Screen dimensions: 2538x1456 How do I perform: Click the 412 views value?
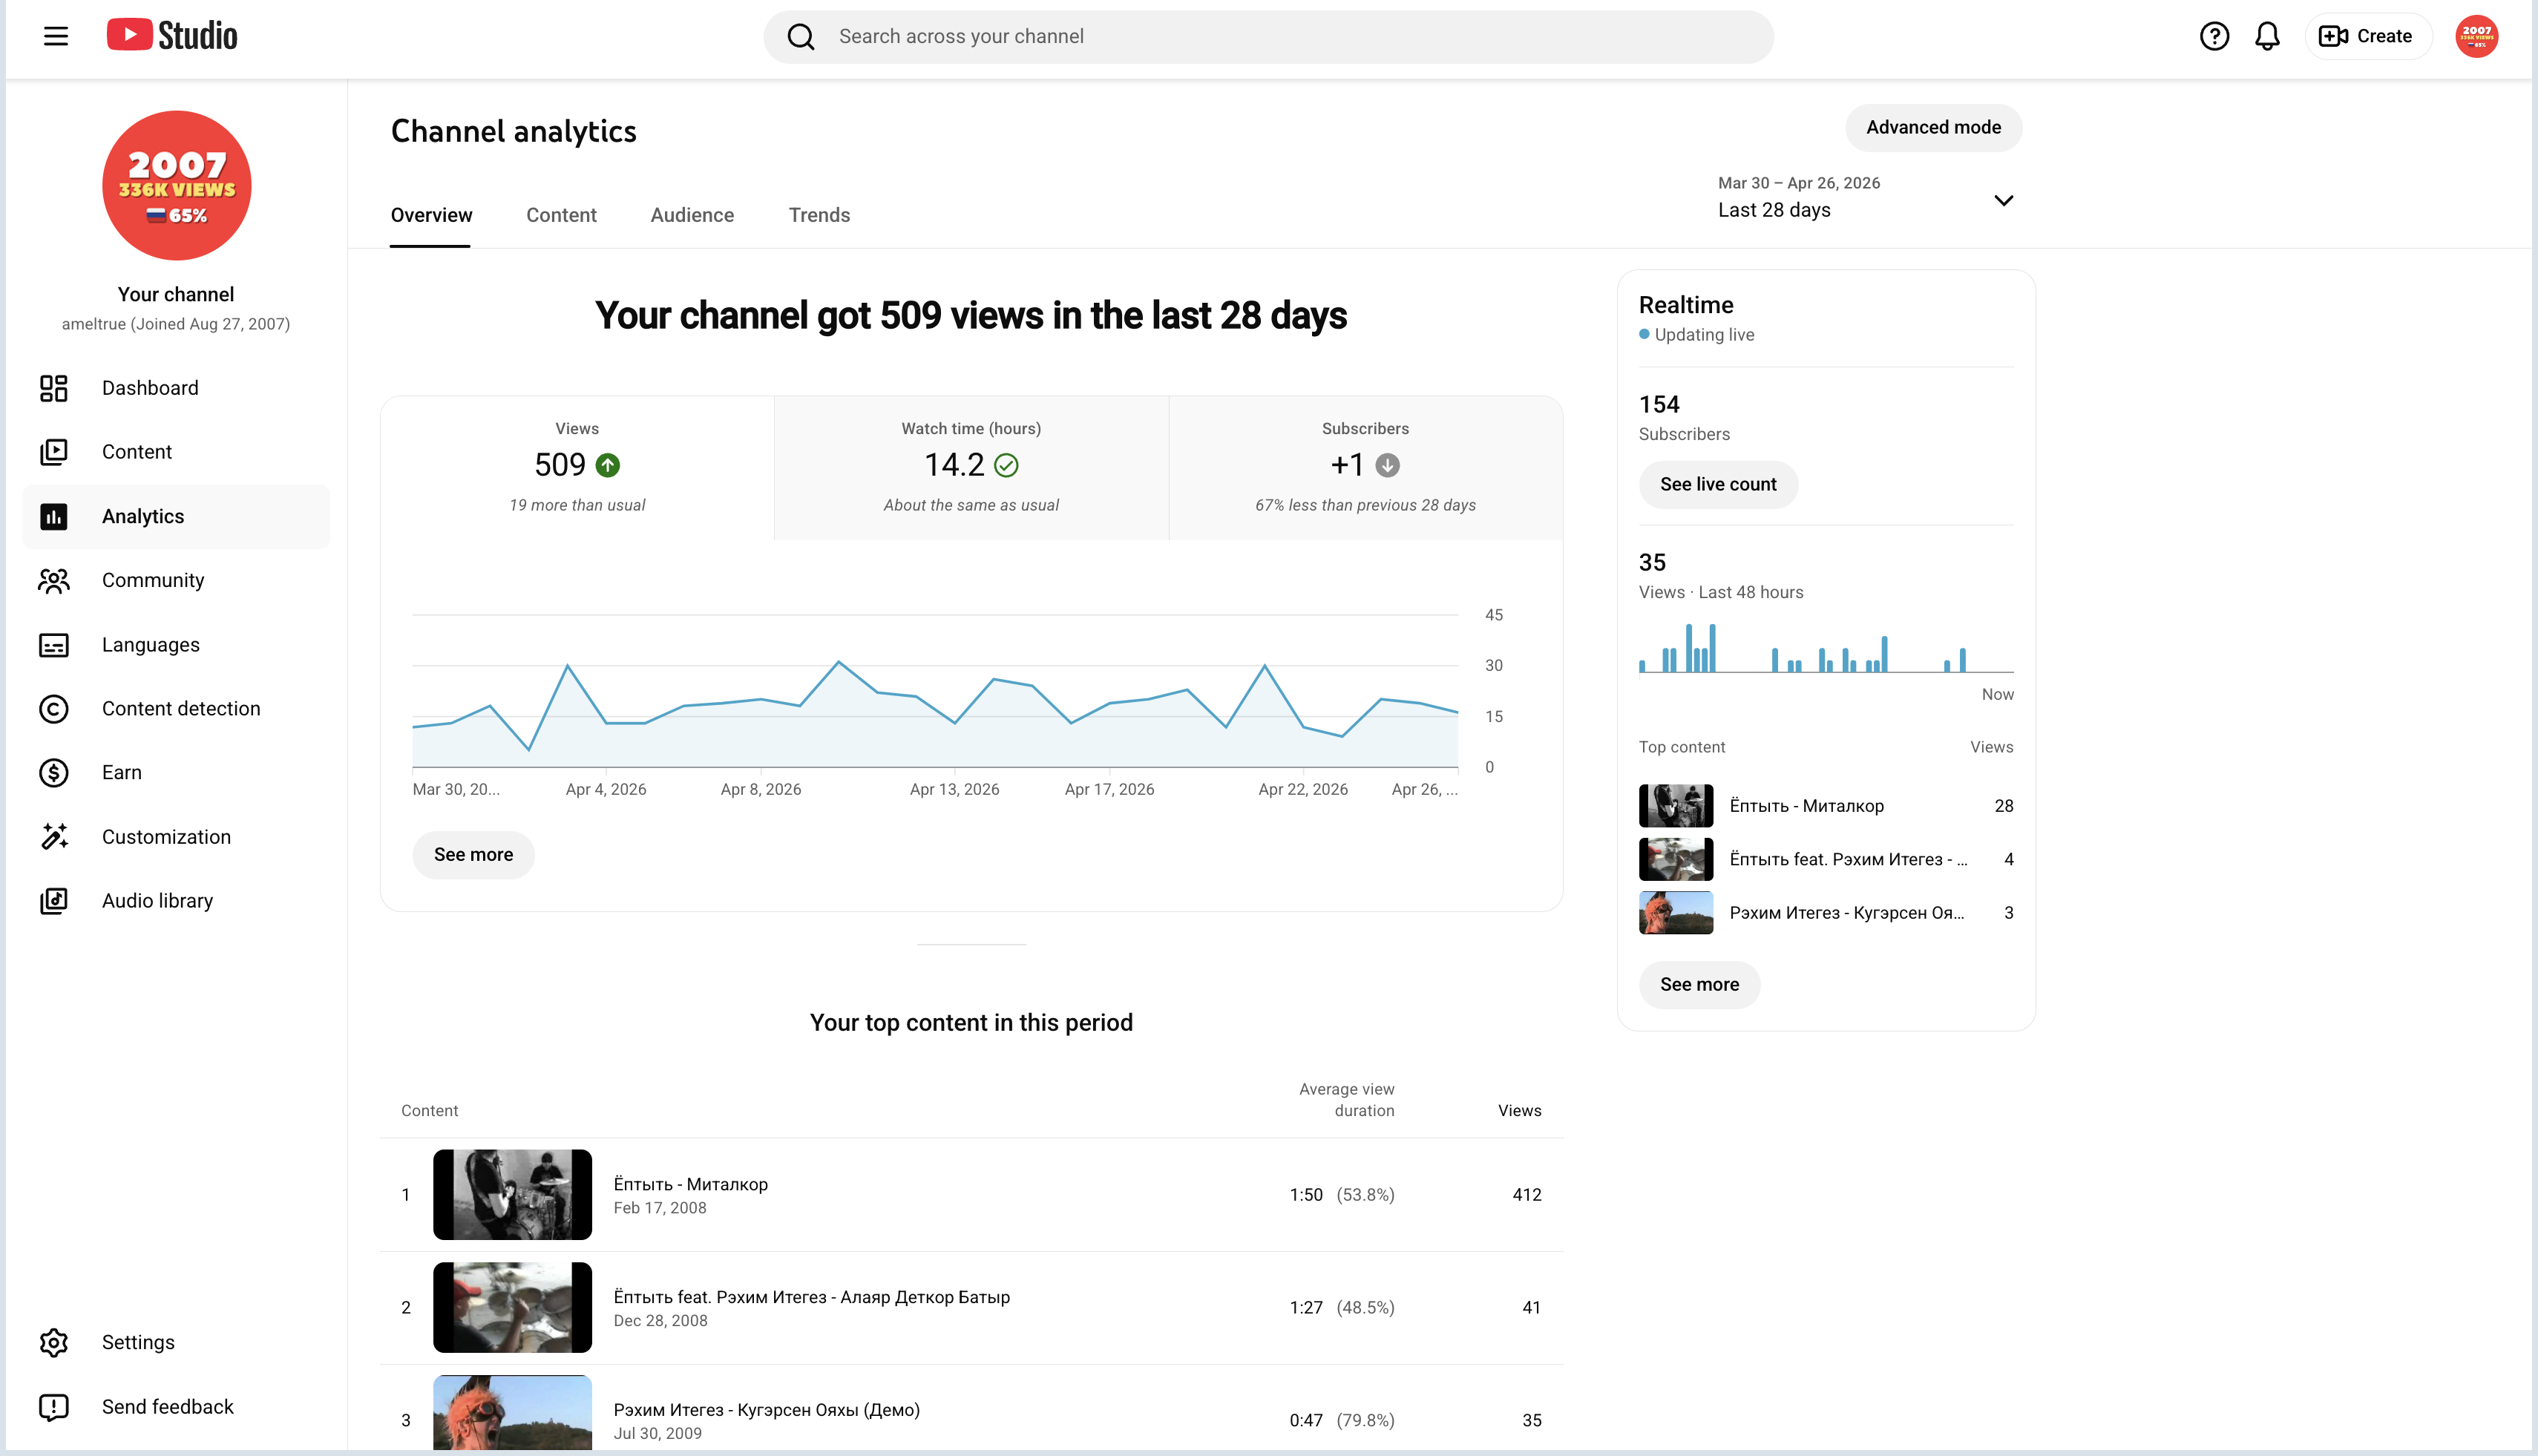tap(1526, 1195)
